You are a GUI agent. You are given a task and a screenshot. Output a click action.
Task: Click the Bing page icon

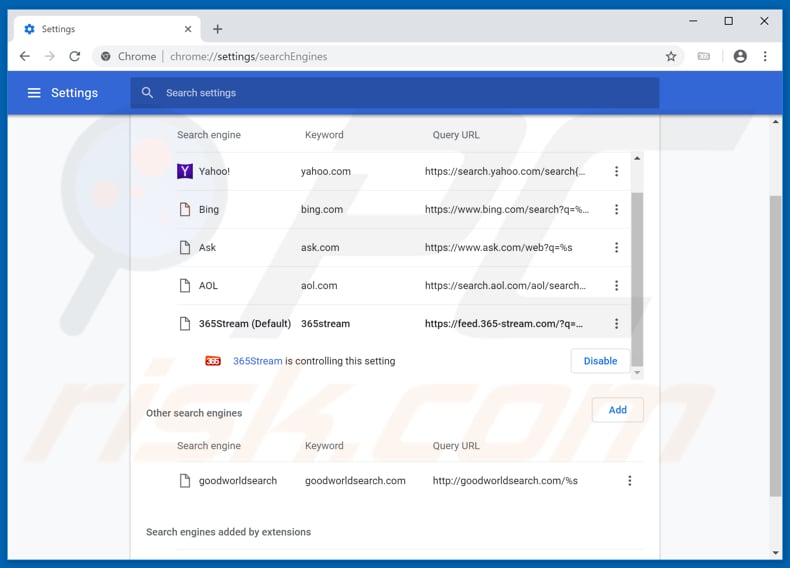185,209
